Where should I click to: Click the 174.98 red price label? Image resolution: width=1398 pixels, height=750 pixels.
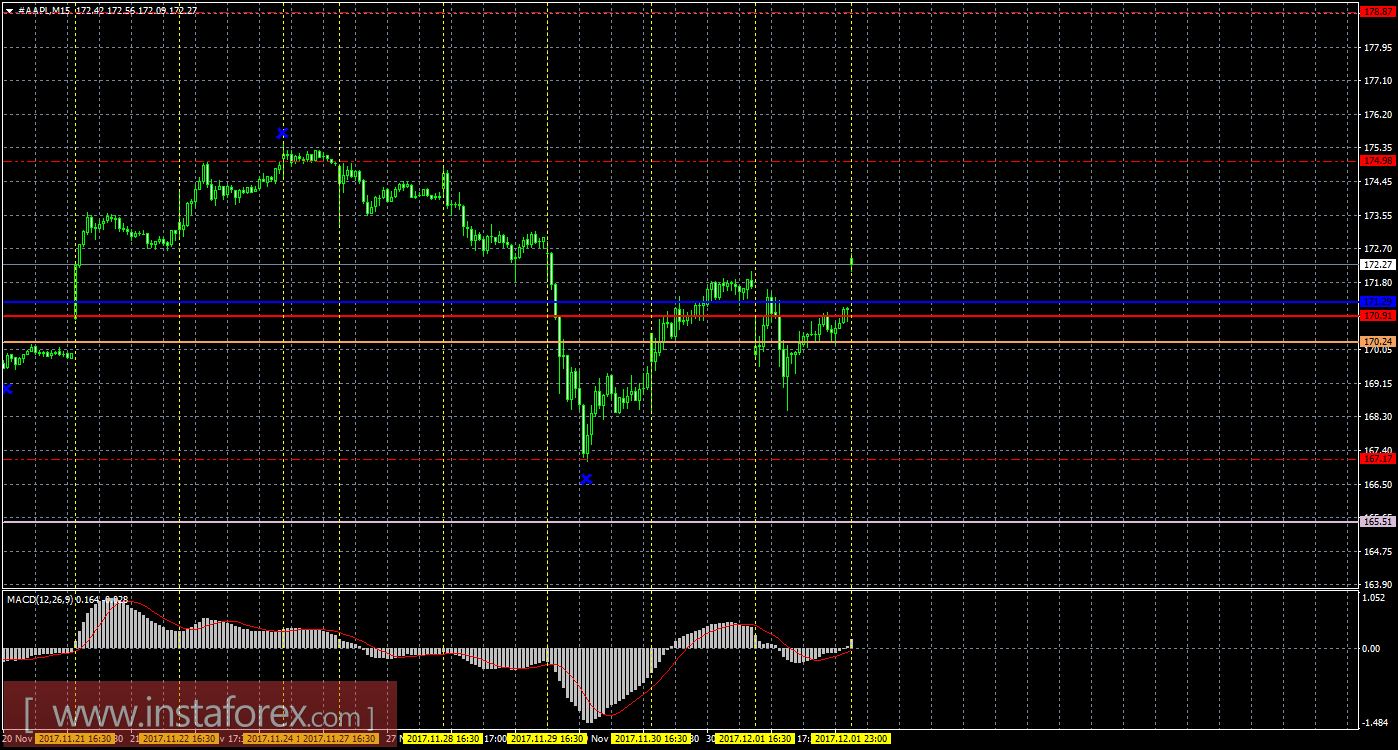(x=1378, y=160)
